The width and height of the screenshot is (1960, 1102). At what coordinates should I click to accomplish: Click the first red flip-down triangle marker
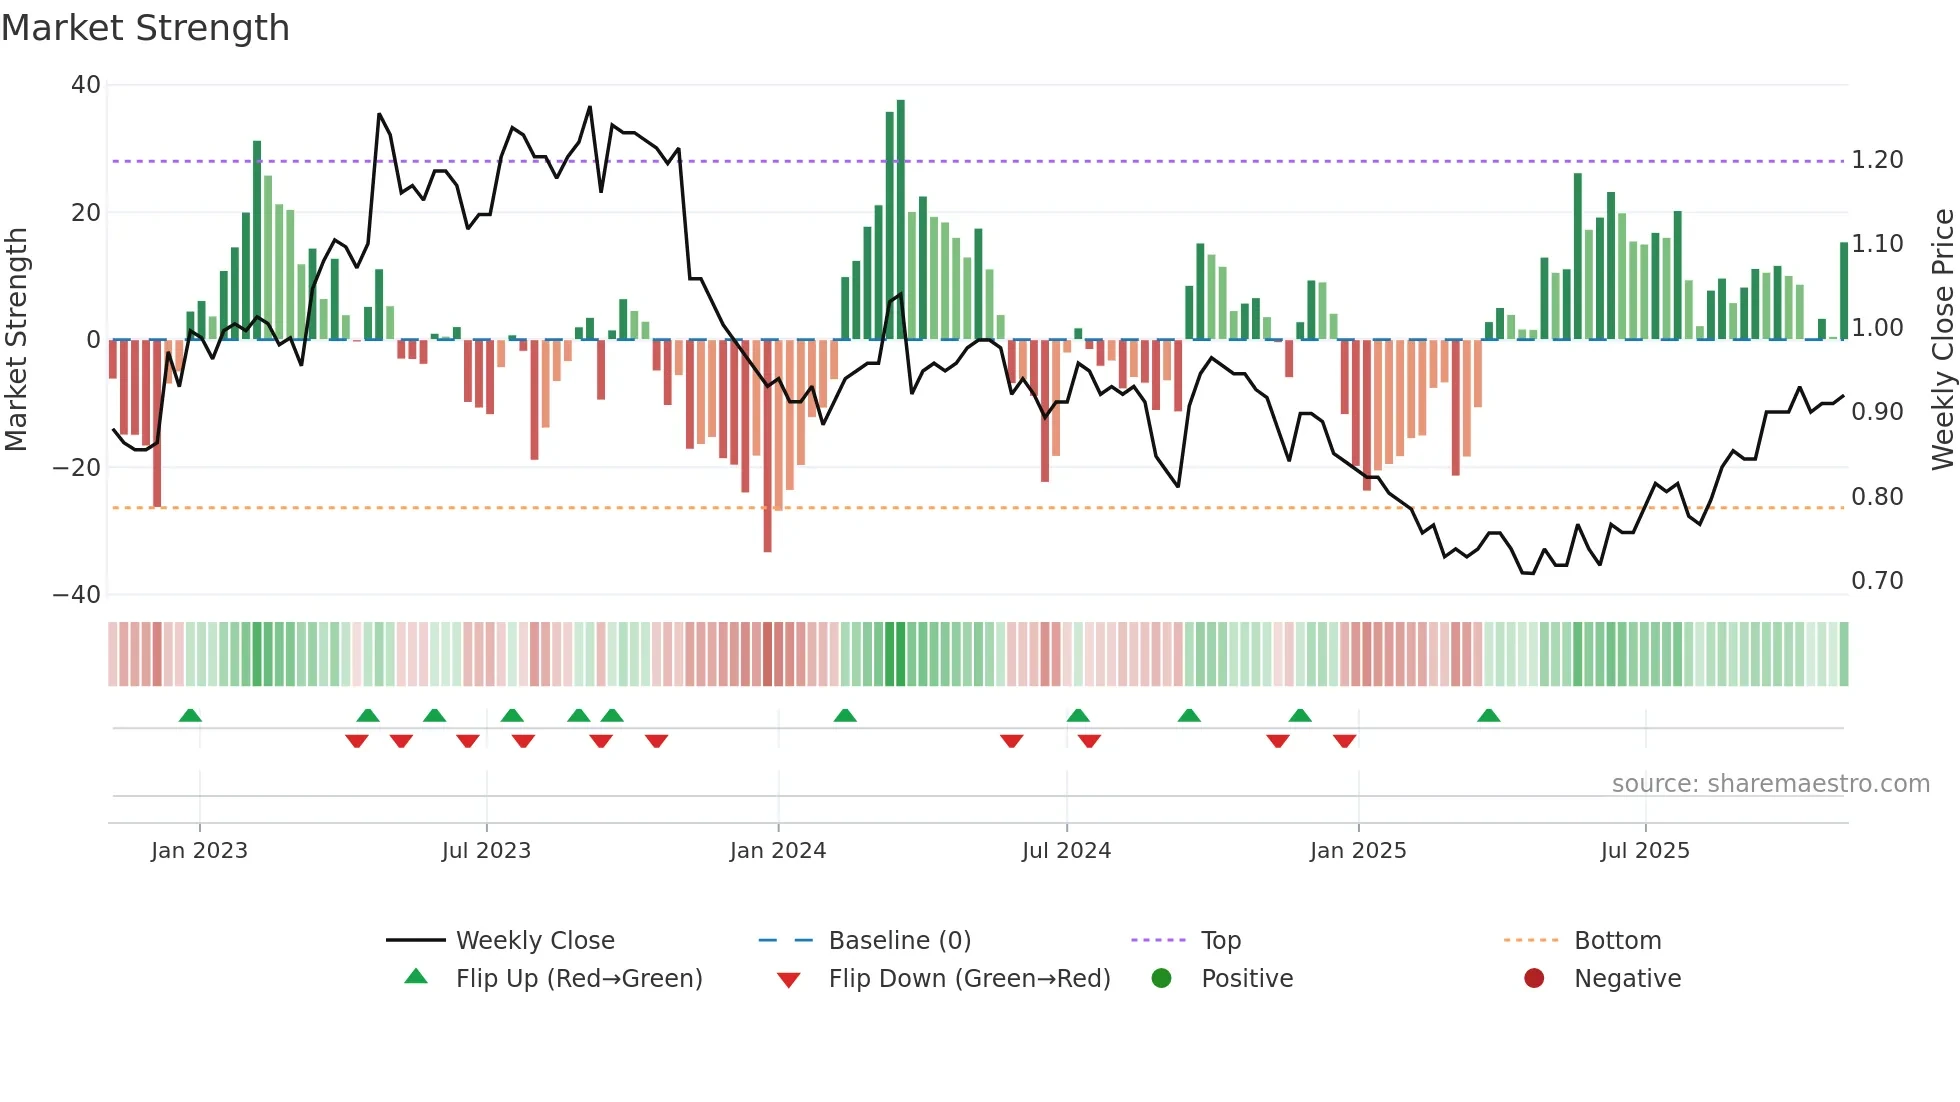pos(356,741)
